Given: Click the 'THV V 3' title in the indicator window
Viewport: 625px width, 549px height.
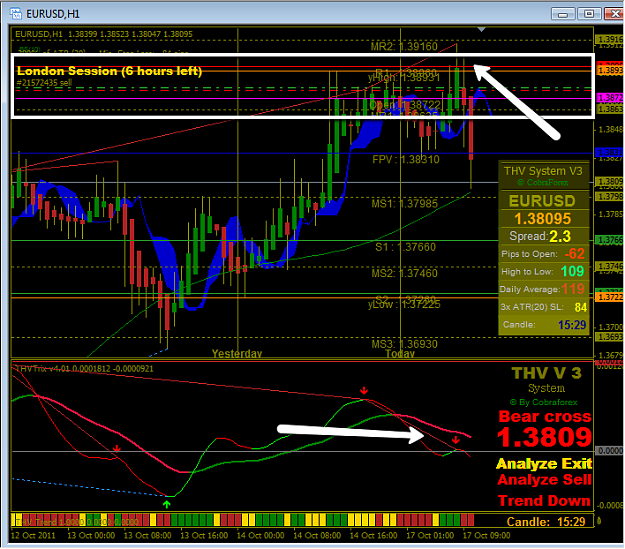Looking at the screenshot, I should 546,374.
